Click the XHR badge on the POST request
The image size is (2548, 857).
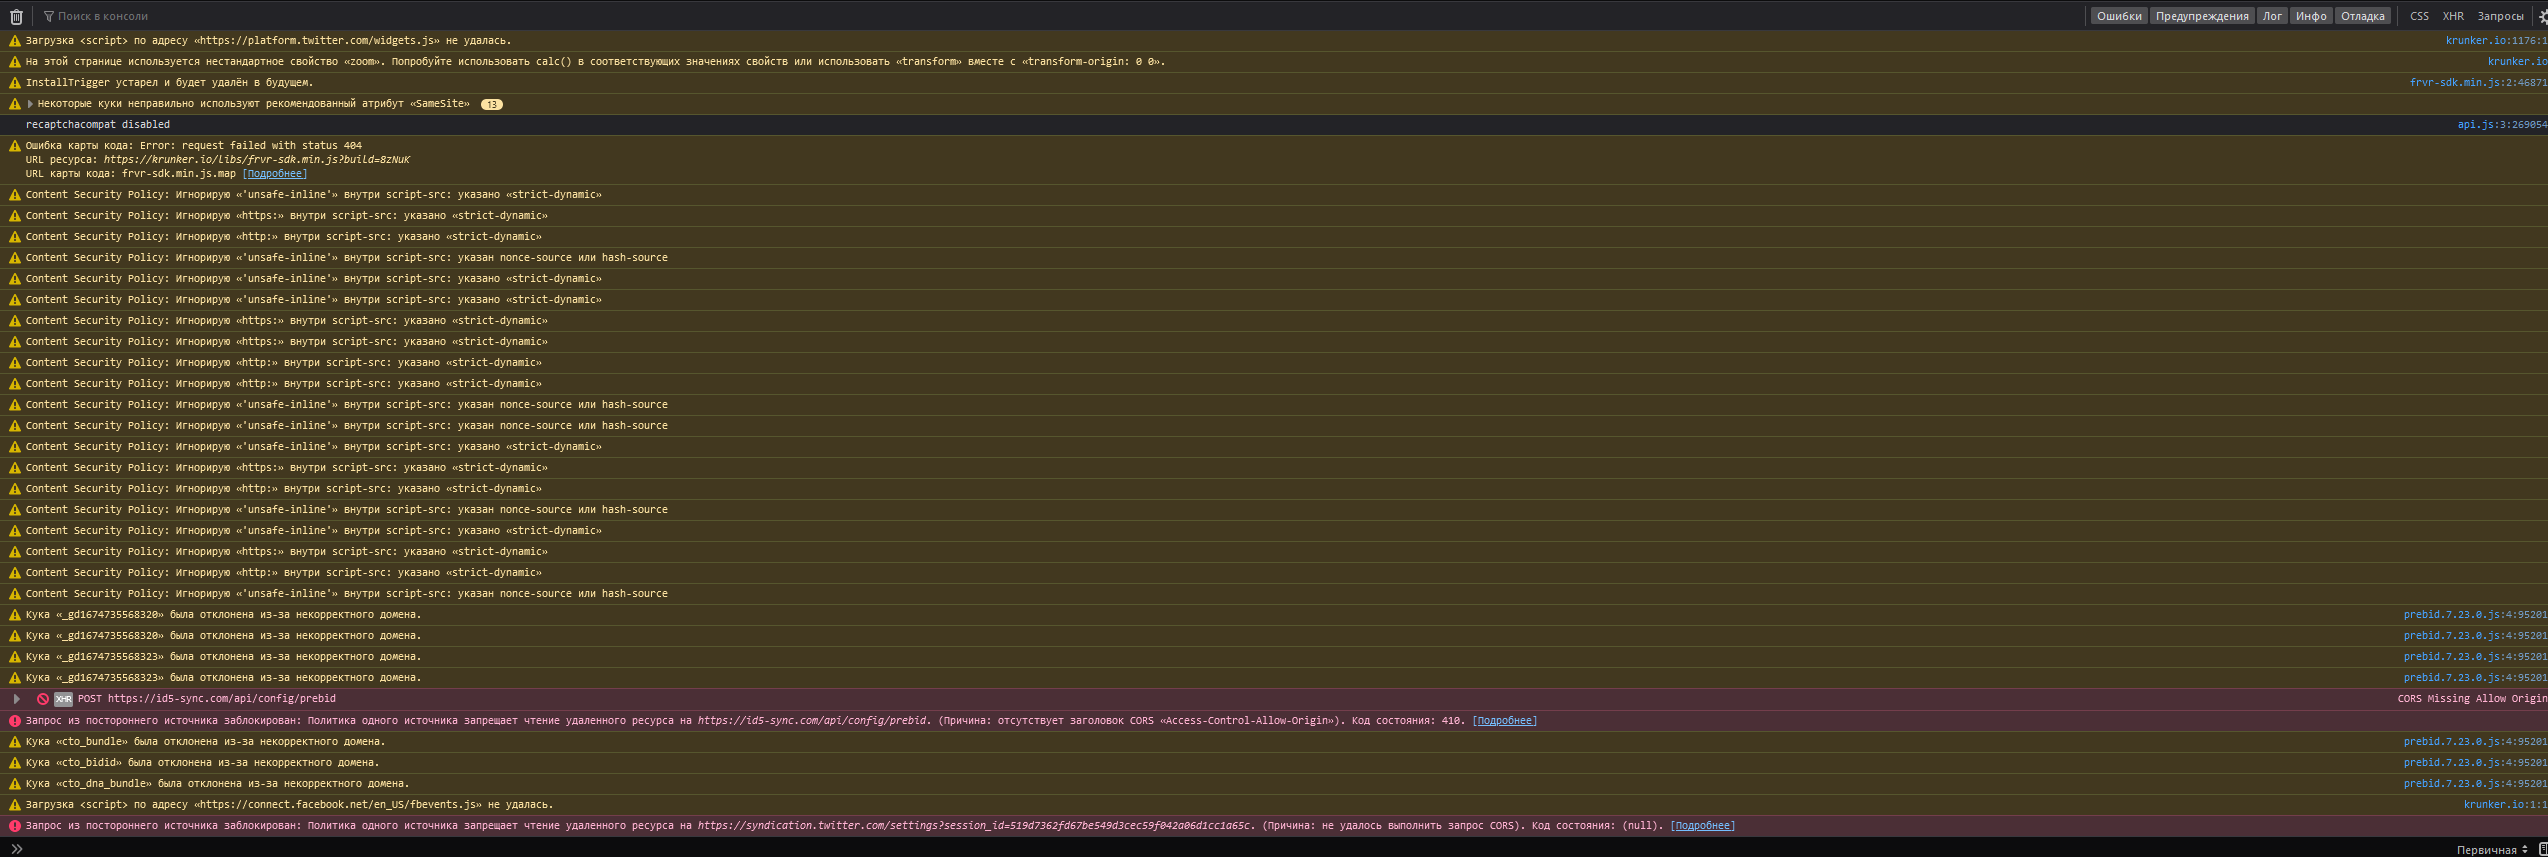pos(63,699)
